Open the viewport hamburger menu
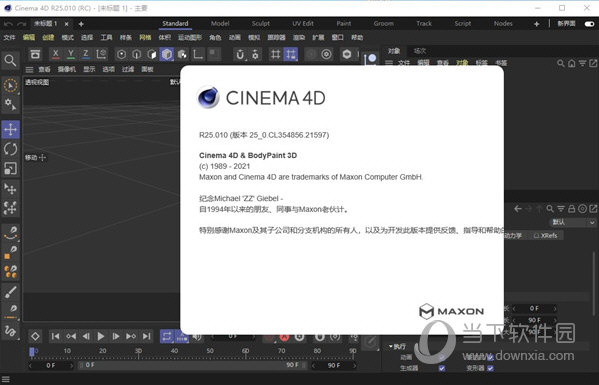This screenshot has width=599, height=385. [29, 70]
